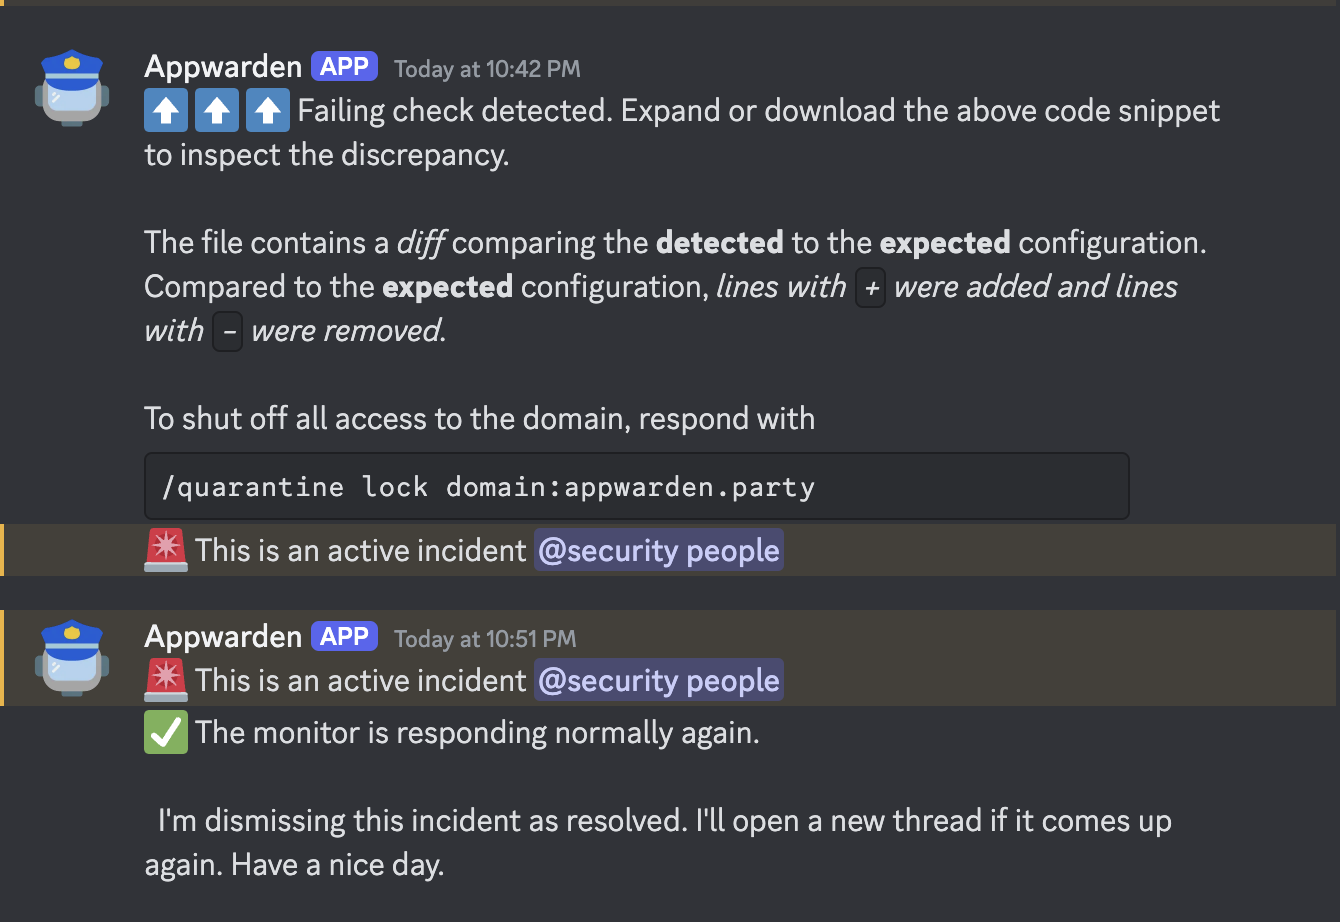Click Appwarden's avatar in the 10:51 PM message

[73, 658]
